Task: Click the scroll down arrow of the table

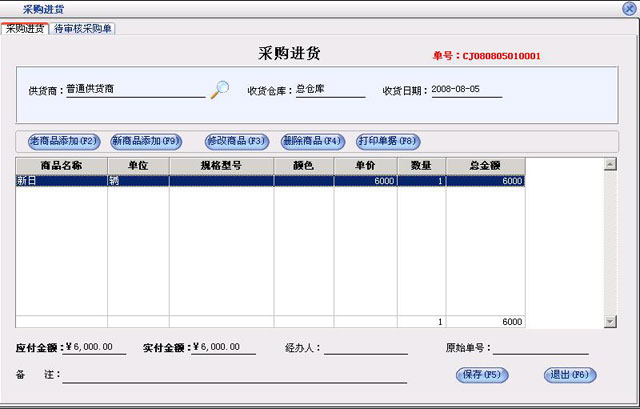Action: coord(610,321)
